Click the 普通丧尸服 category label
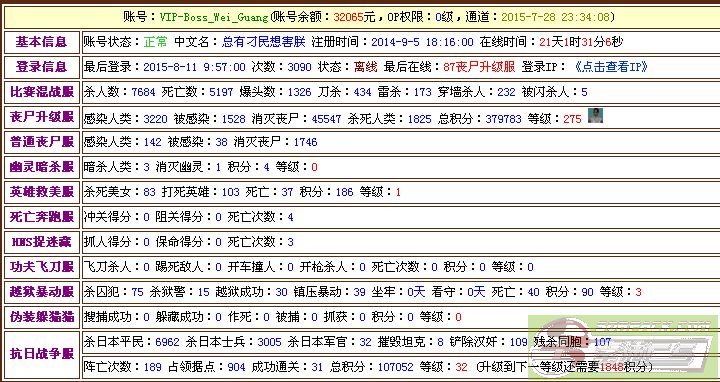The width and height of the screenshot is (720, 382). click(x=42, y=142)
